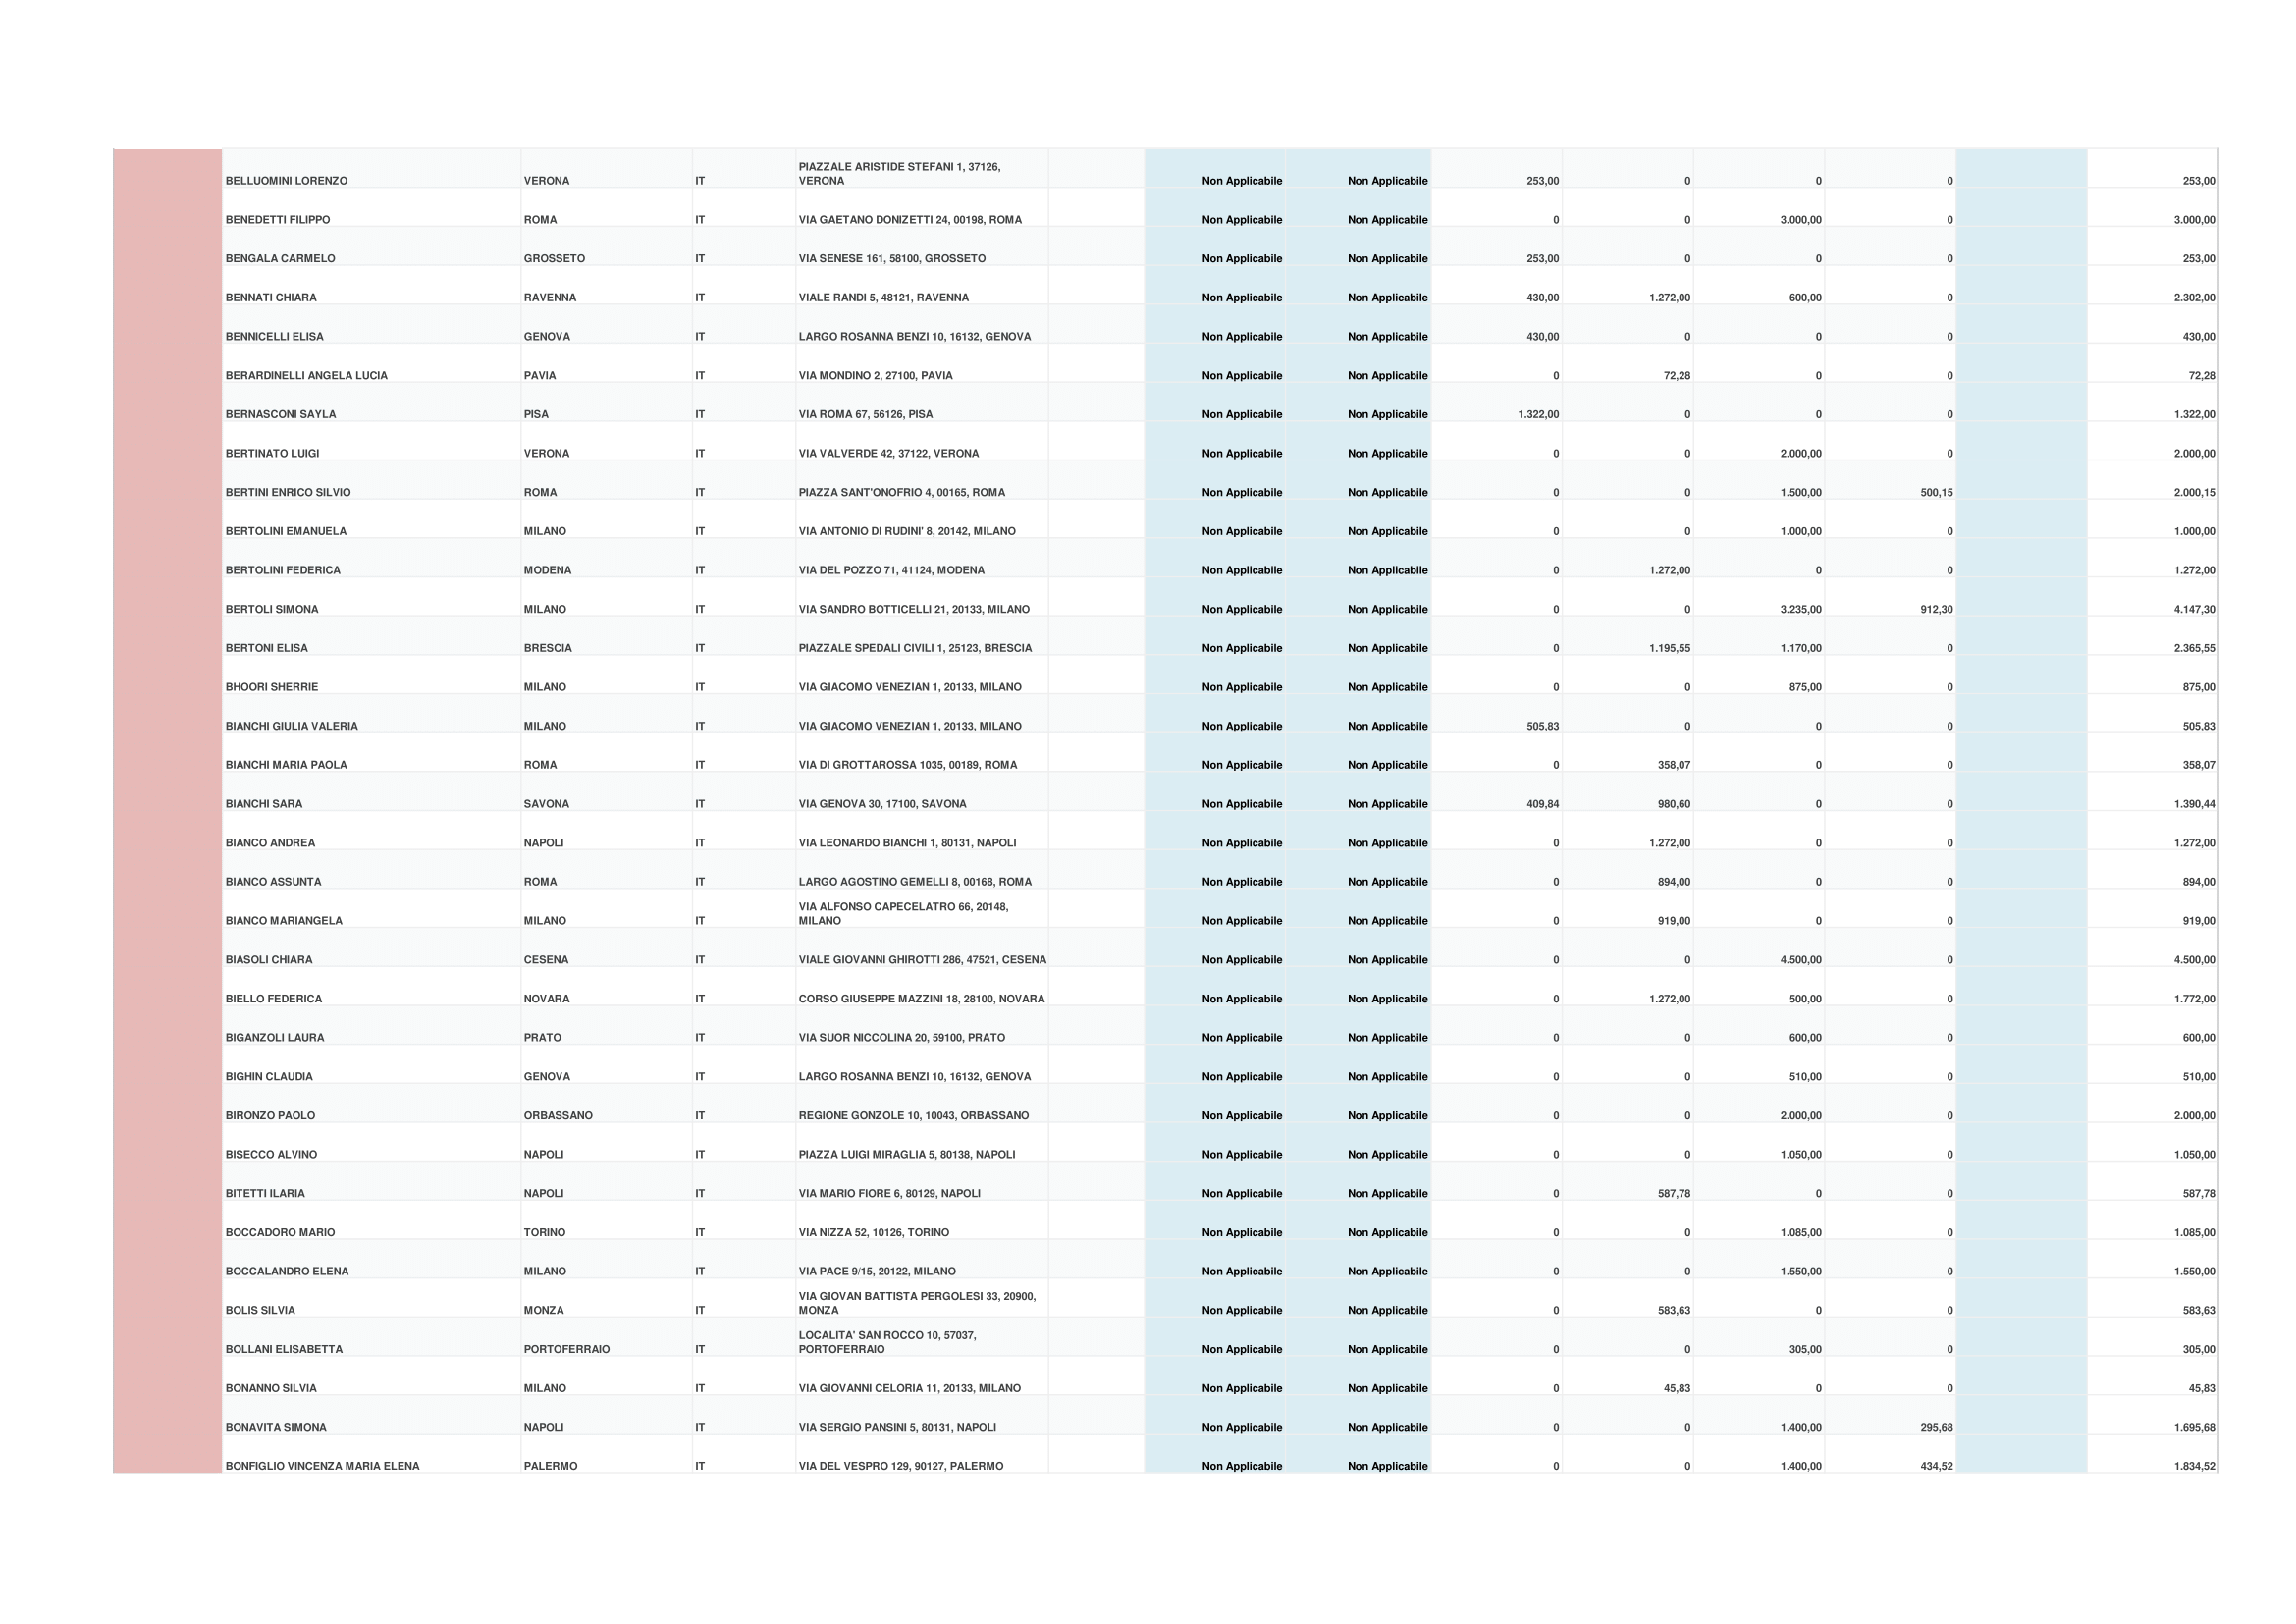Click the value 1.322,00 in the rightmost column
This screenshot has width=2296, height=1624.
(2194, 415)
